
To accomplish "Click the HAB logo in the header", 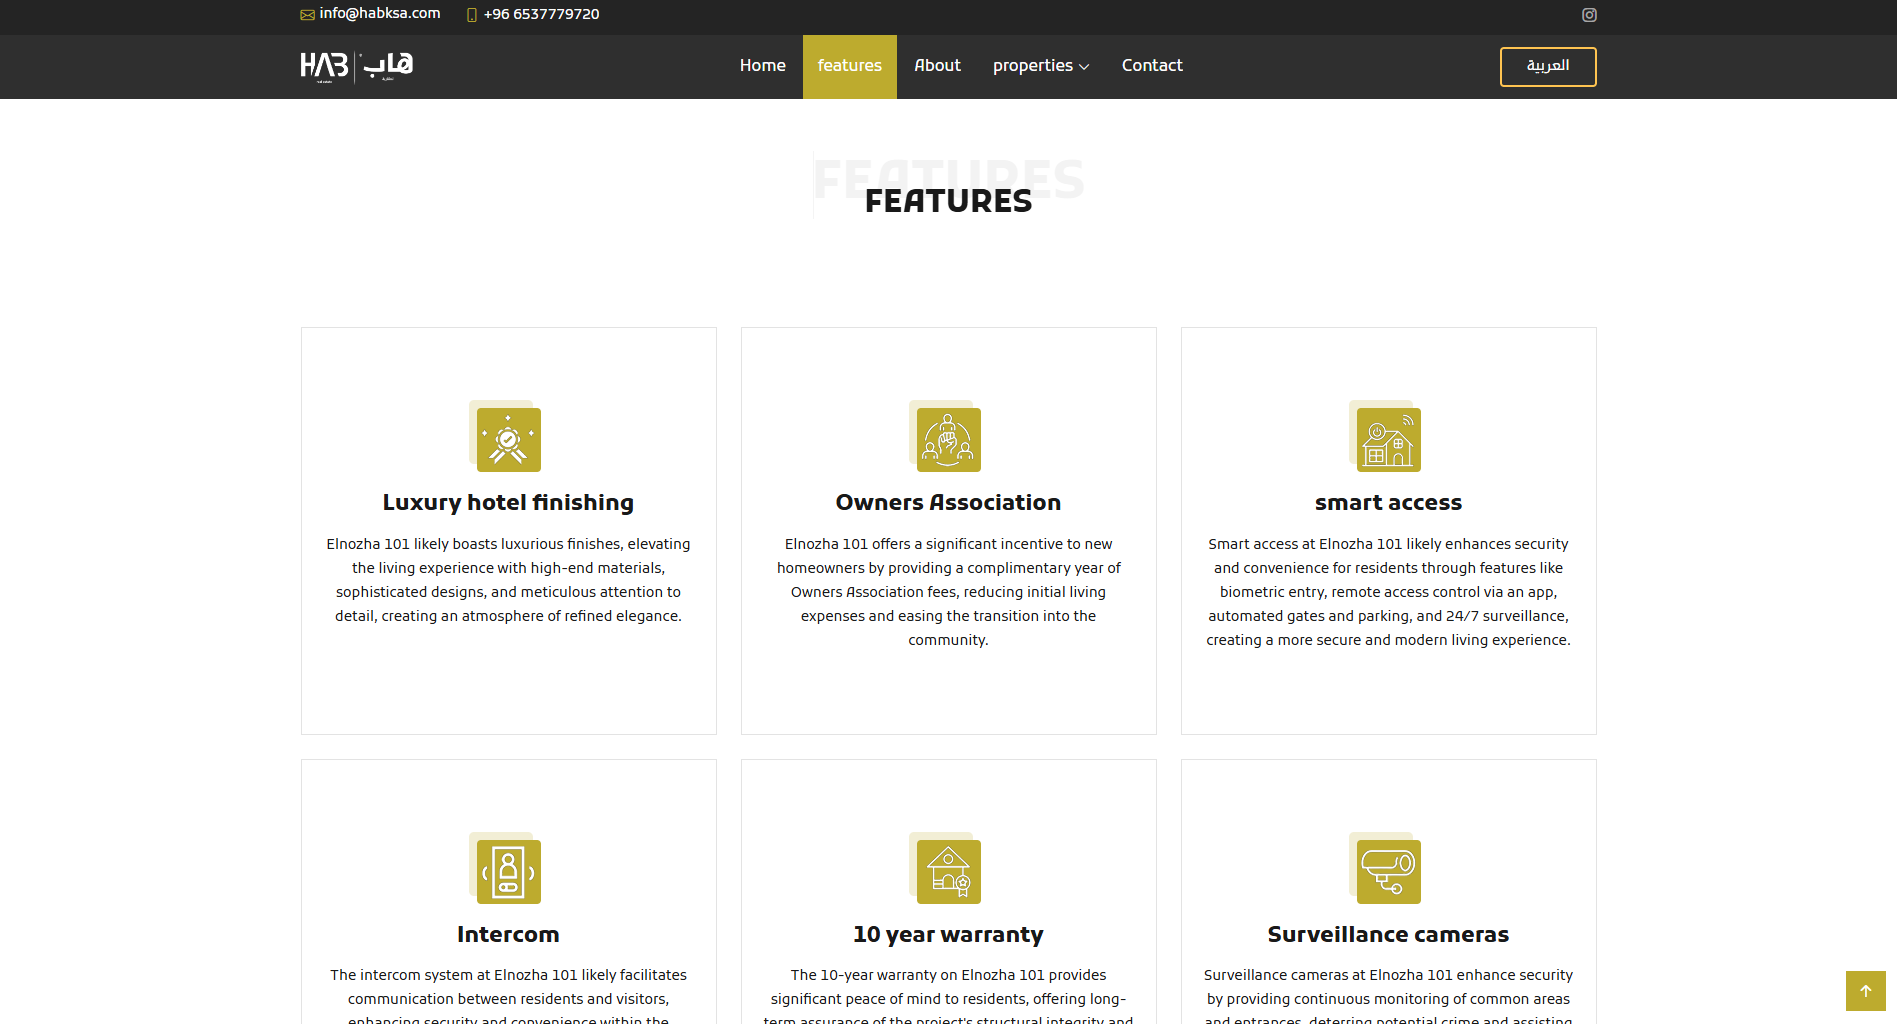I will pyautogui.click(x=357, y=66).
